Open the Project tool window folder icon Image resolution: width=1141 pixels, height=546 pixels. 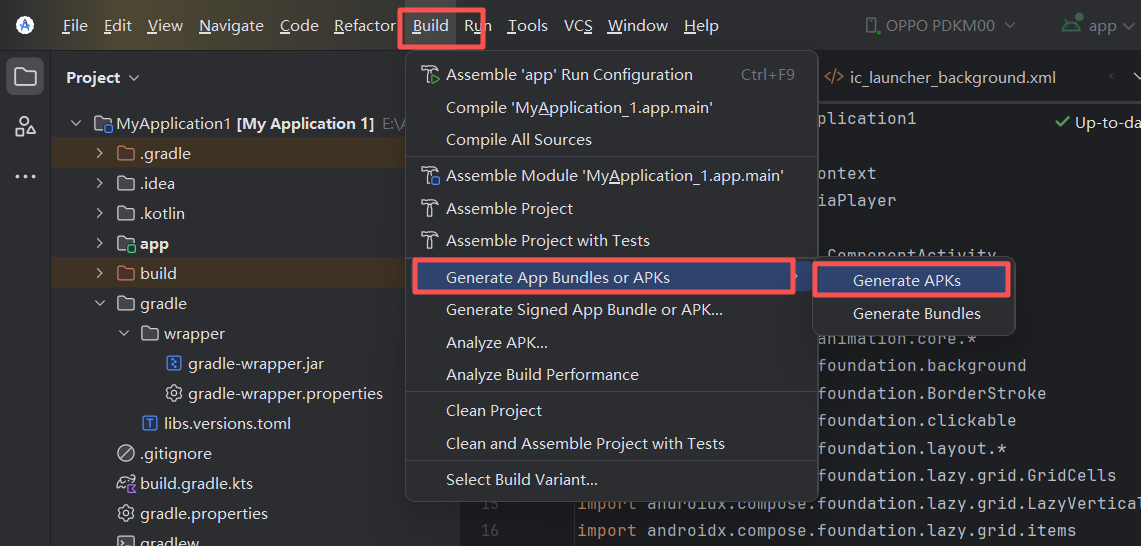(26, 77)
